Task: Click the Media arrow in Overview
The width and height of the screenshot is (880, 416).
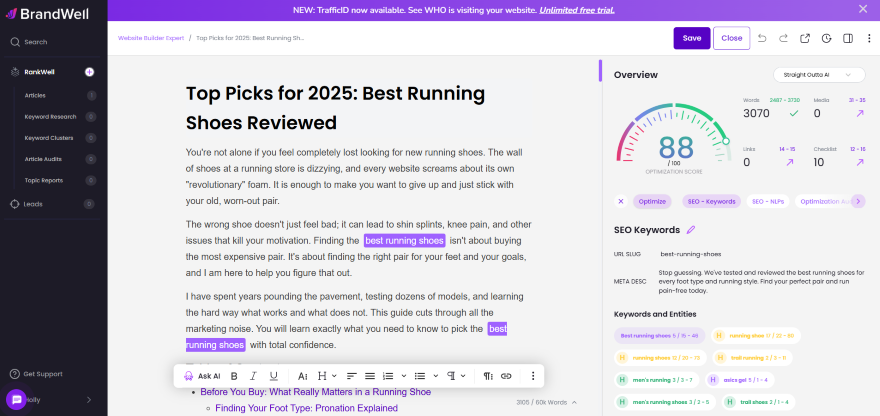Action: pyautogui.click(x=859, y=114)
